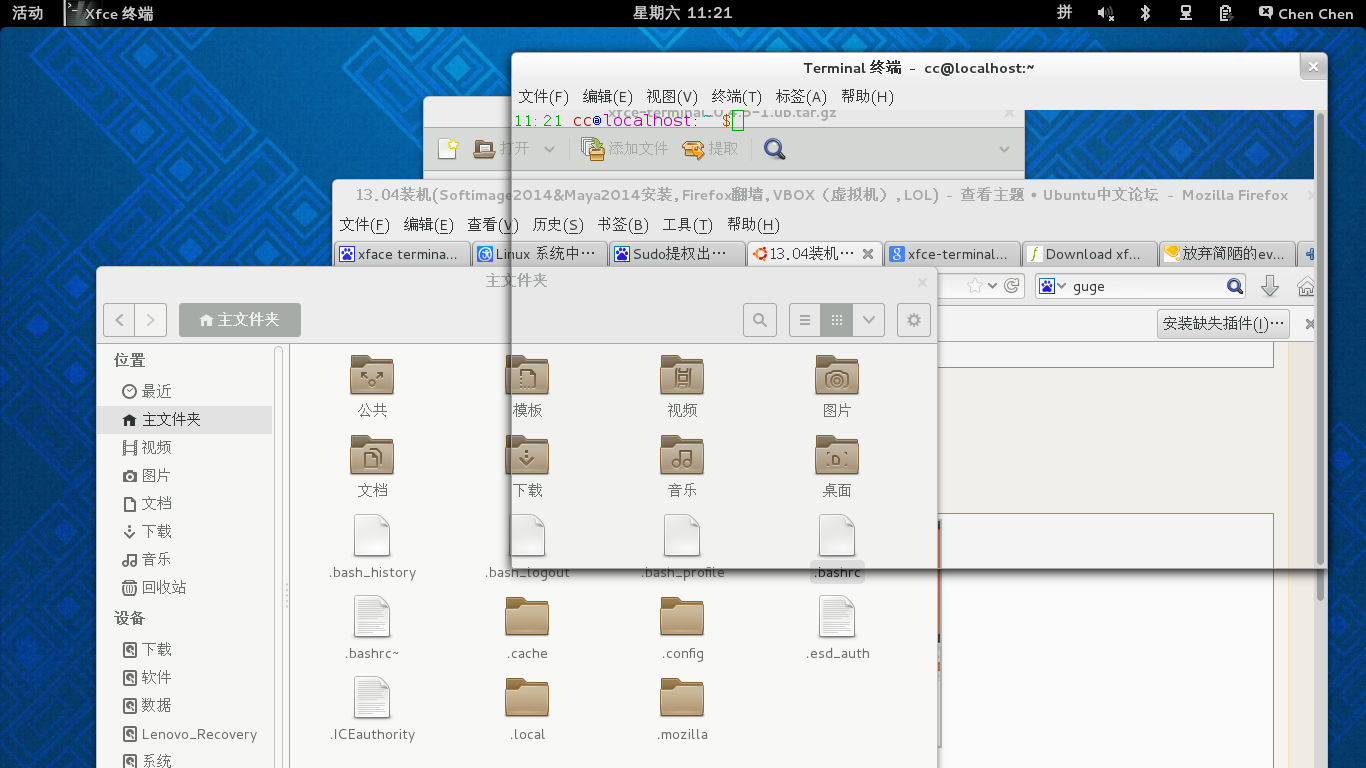Viewport: 1366px width, 768px height.
Task: Click archive manager new archive icon
Action: 448,149
